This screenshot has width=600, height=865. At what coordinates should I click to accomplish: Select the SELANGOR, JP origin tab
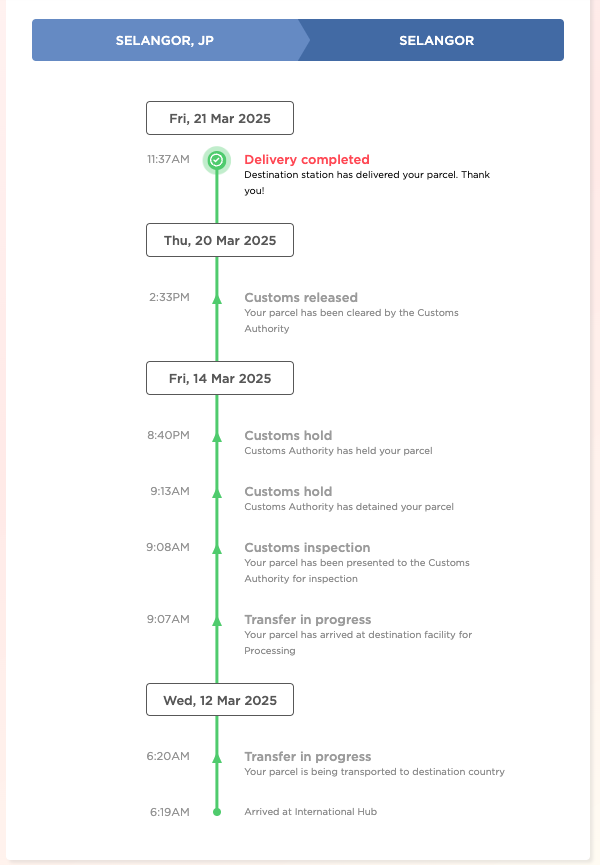click(164, 41)
